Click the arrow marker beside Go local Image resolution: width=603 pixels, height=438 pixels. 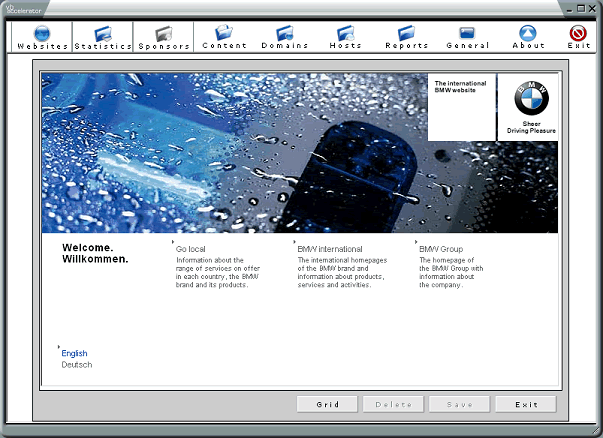click(173, 242)
